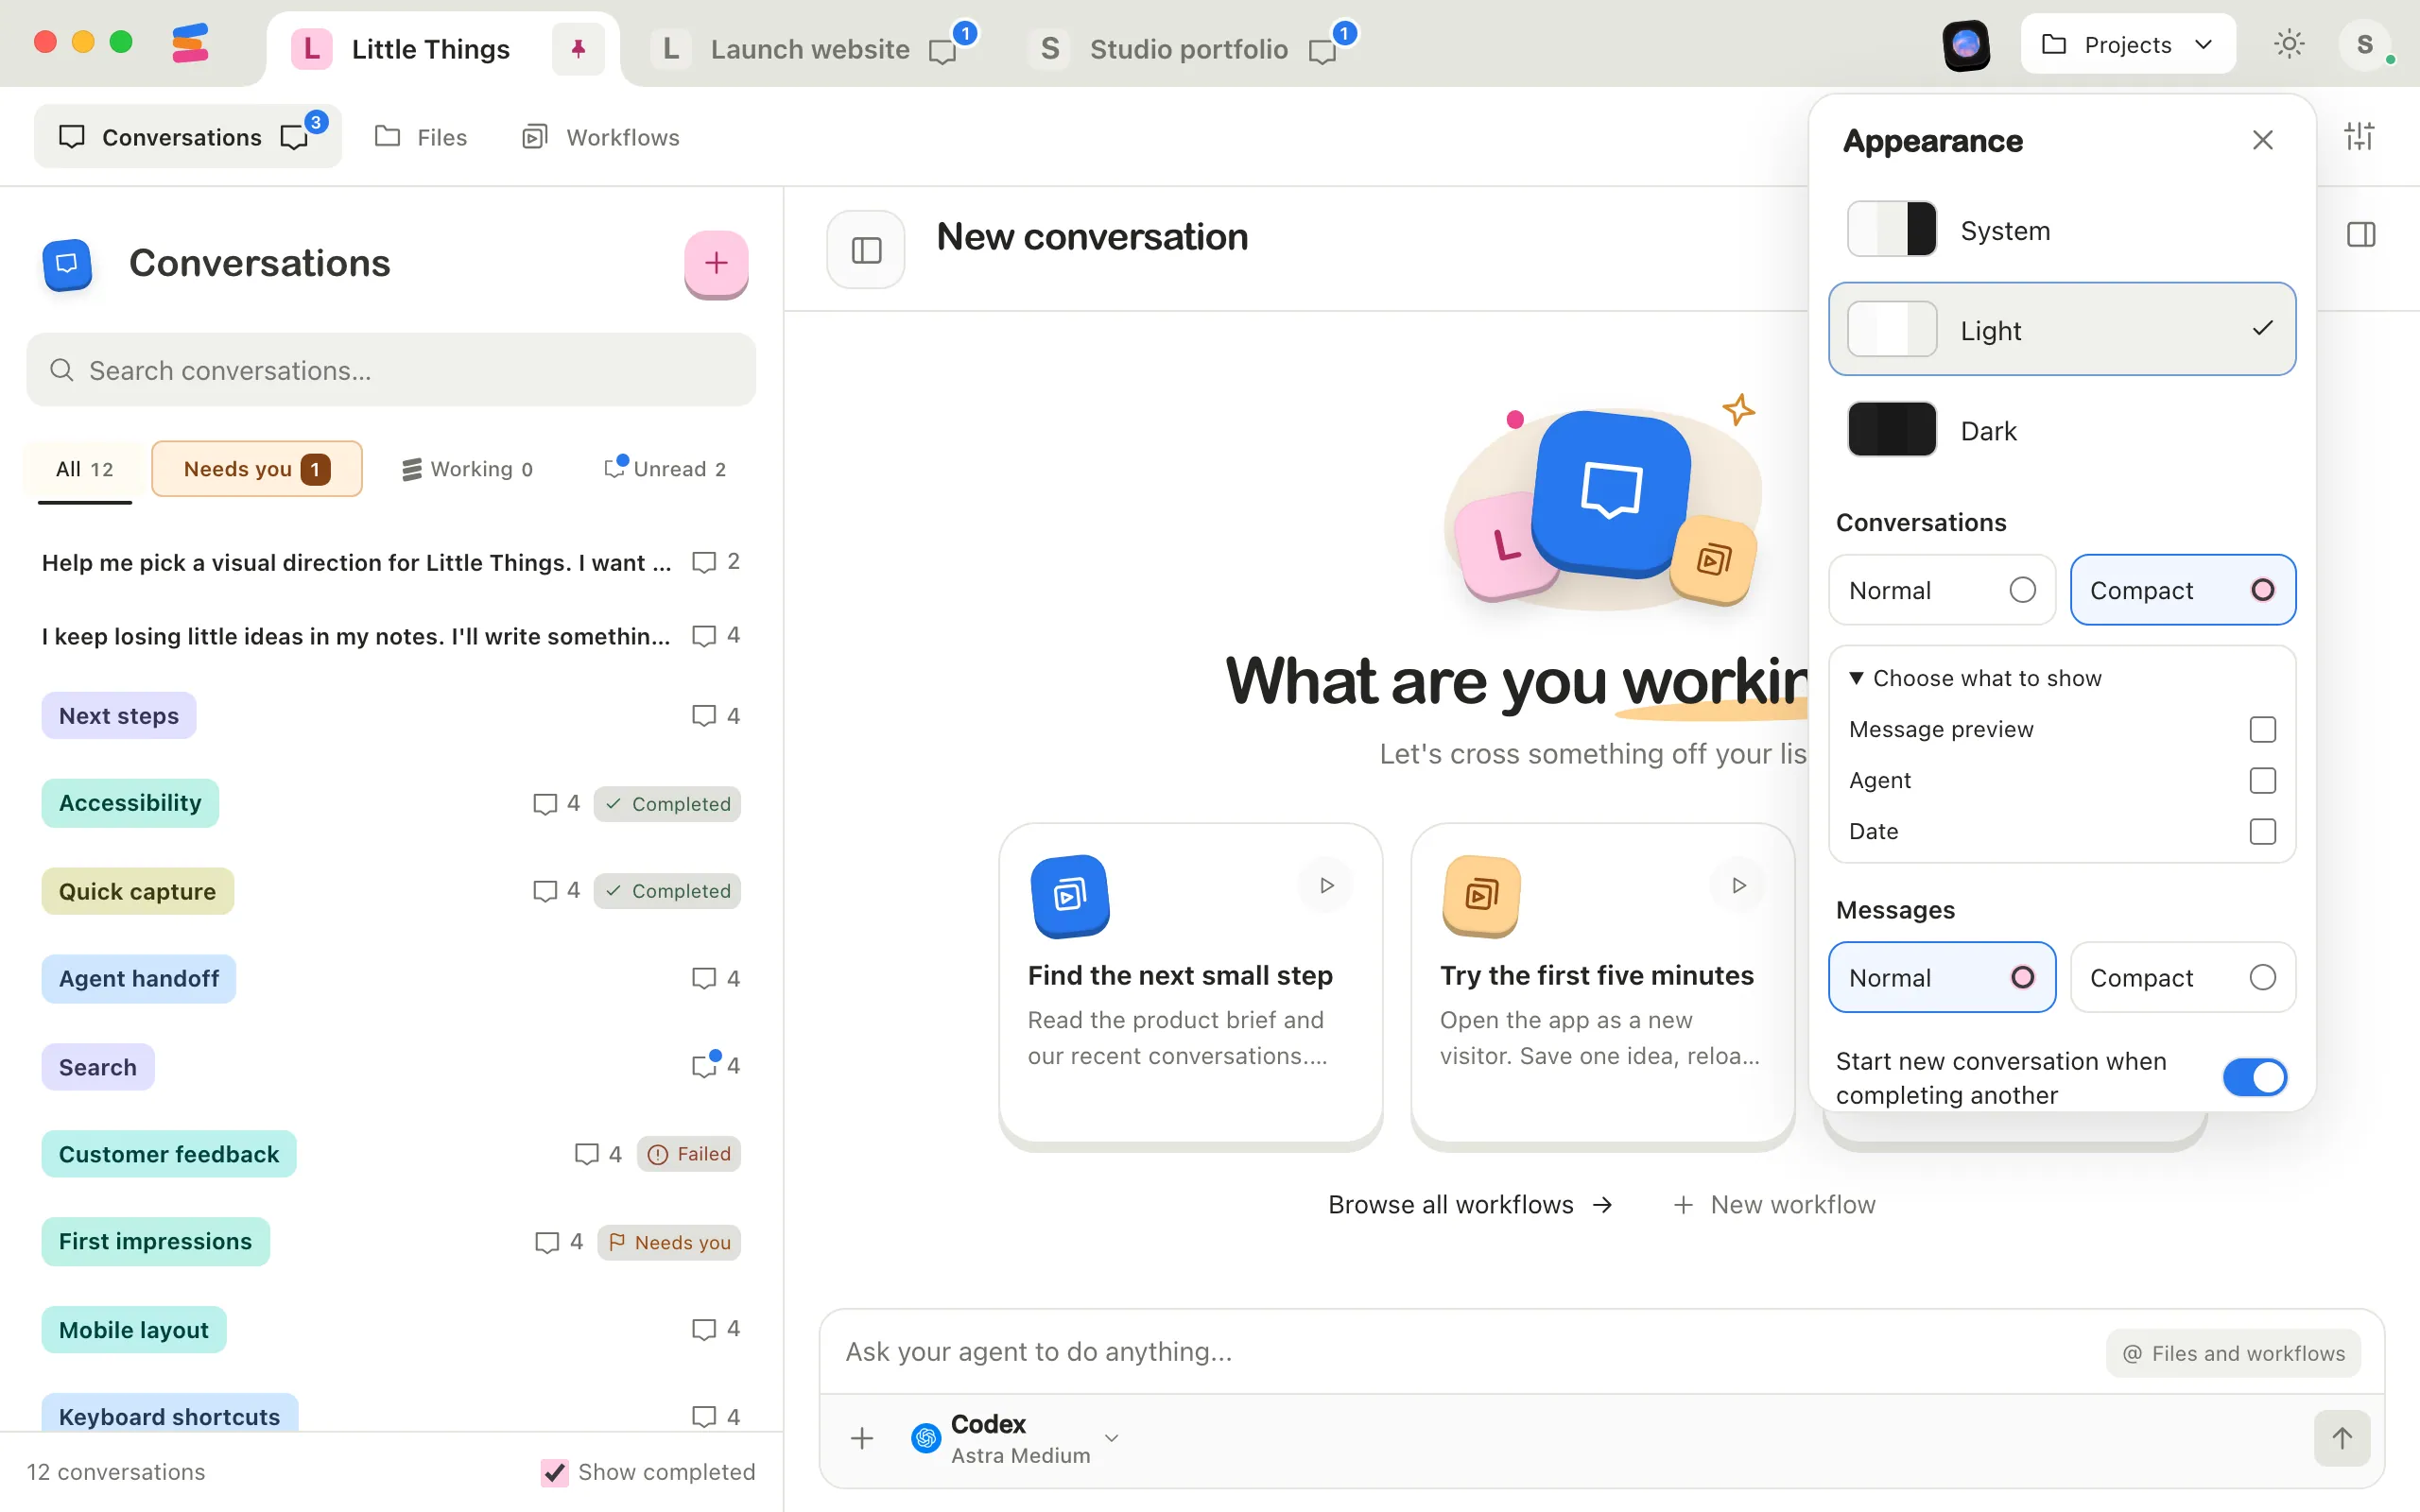The height and width of the screenshot is (1512, 2420).
Task: Click the Ask your agent input field
Action: (1460, 1352)
